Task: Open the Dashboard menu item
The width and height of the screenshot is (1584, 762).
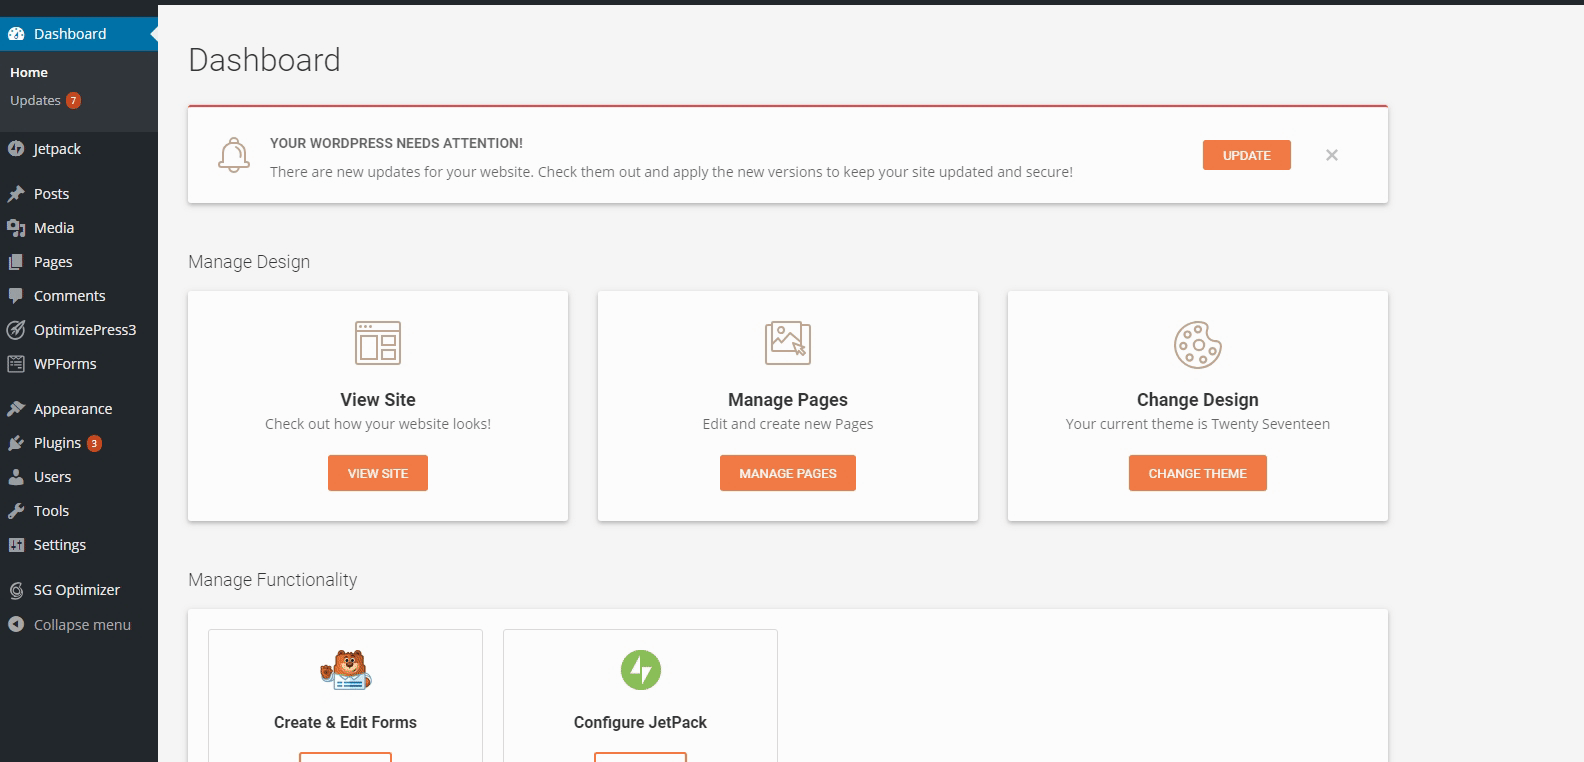Action: tap(79, 33)
